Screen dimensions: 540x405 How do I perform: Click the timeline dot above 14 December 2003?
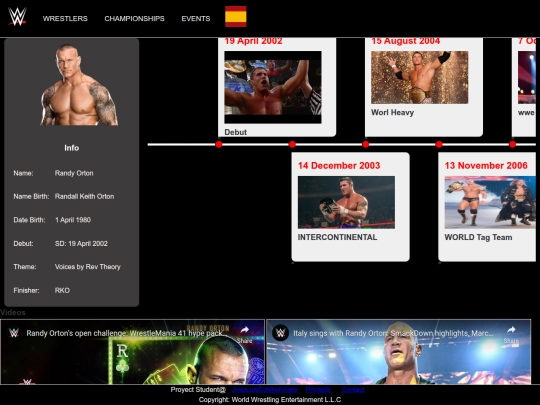(292, 144)
